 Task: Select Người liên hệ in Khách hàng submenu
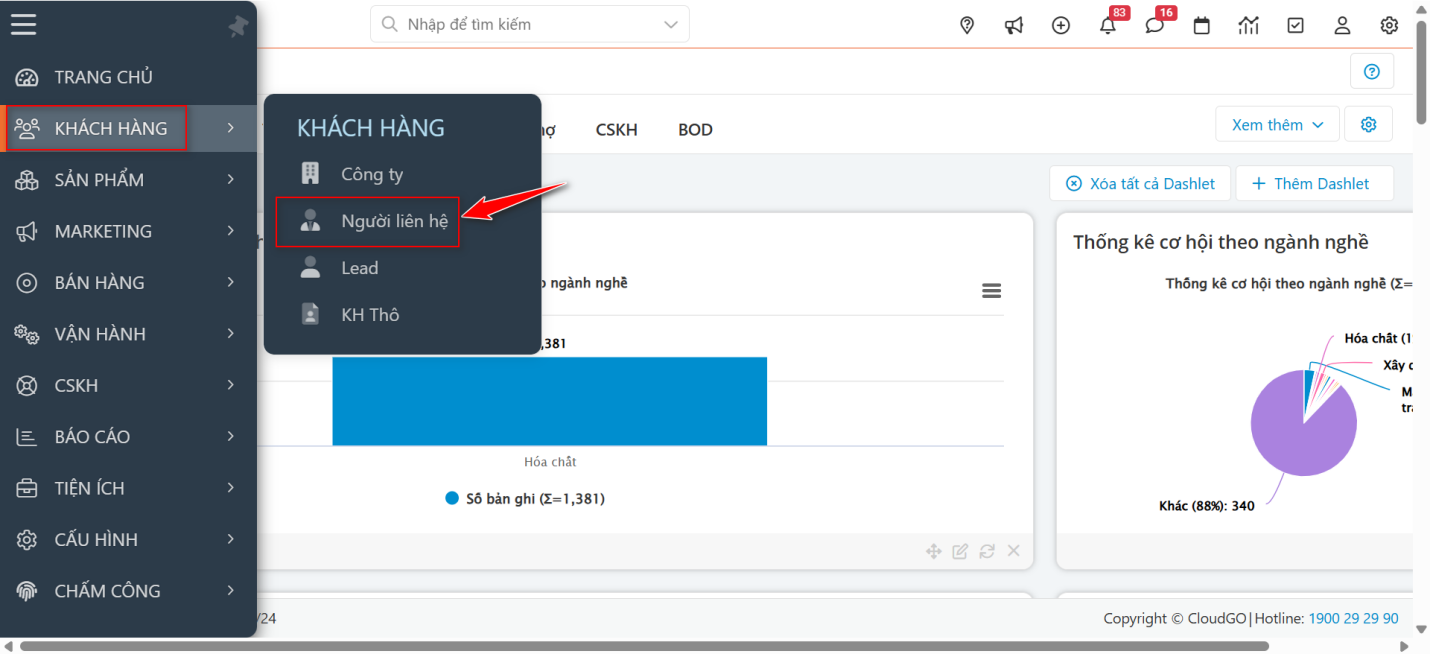(393, 221)
